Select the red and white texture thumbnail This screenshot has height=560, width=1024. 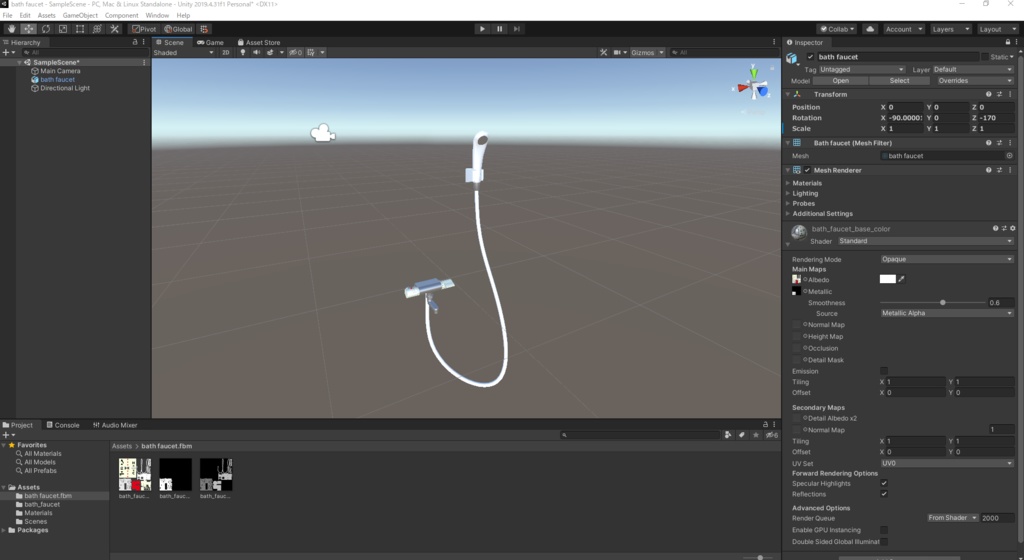(x=135, y=474)
